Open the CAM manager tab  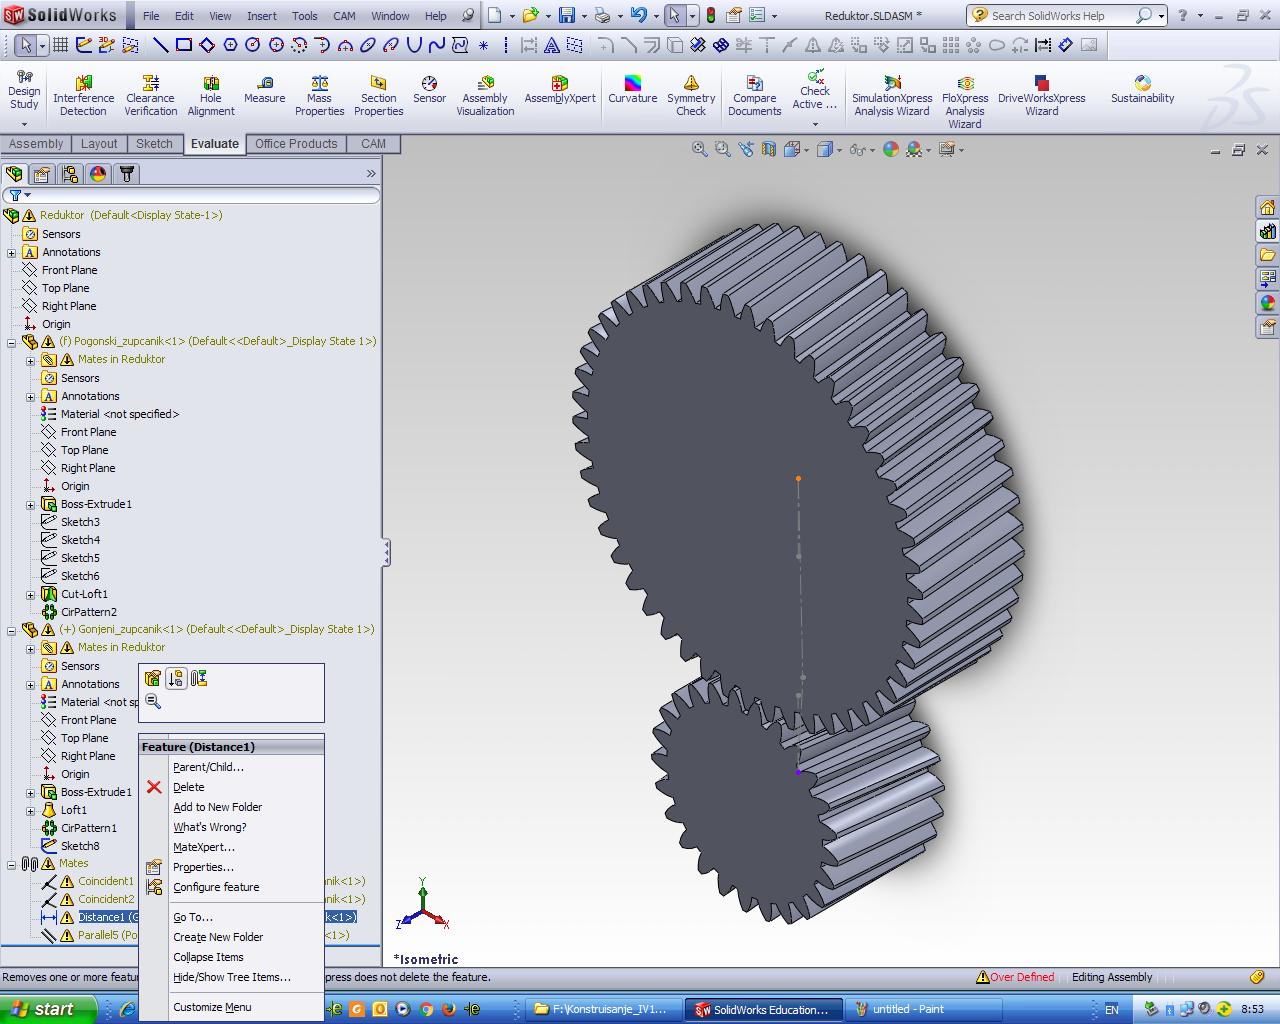(x=126, y=174)
